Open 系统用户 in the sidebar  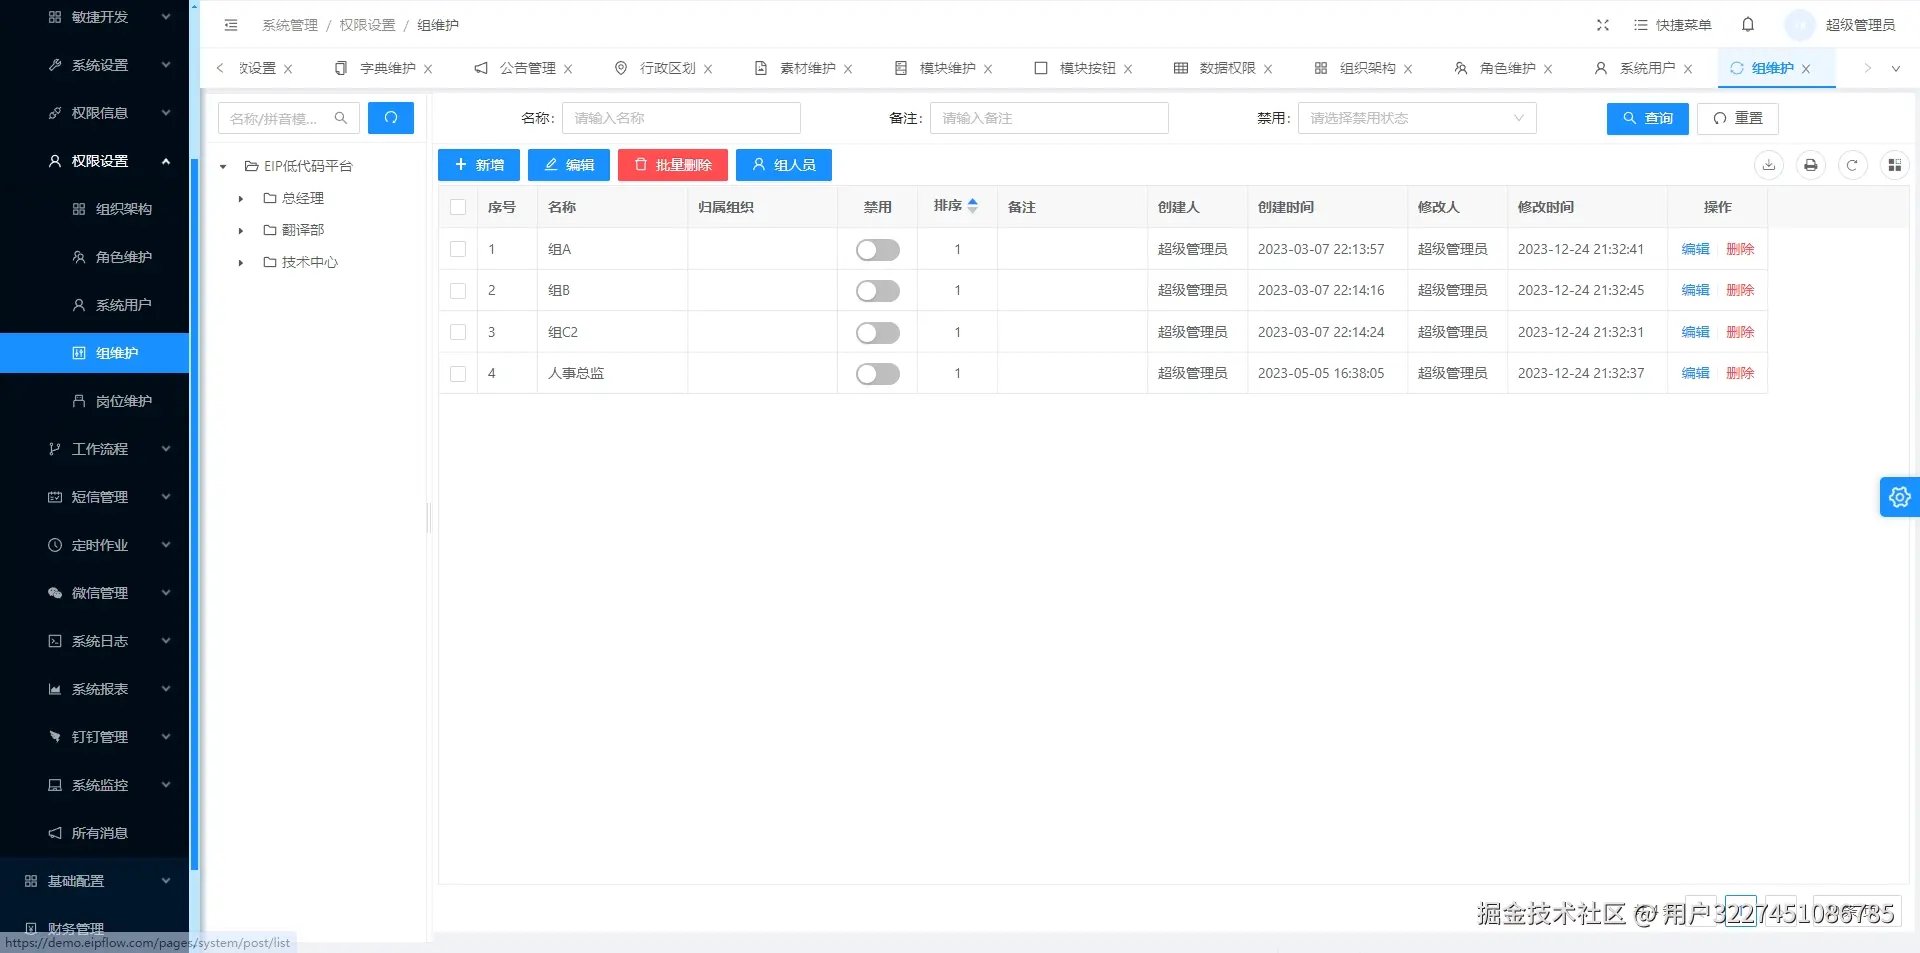click(94, 305)
